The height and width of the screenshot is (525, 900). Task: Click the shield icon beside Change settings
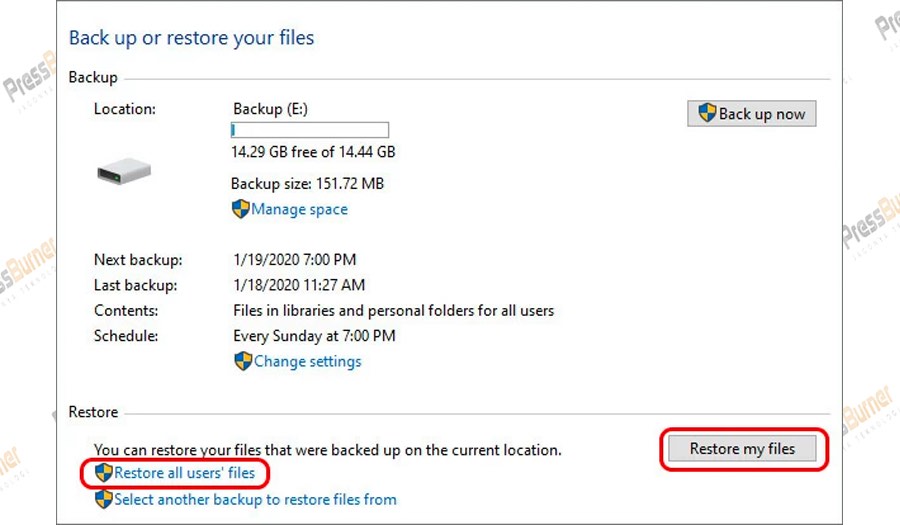pyautogui.click(x=243, y=361)
